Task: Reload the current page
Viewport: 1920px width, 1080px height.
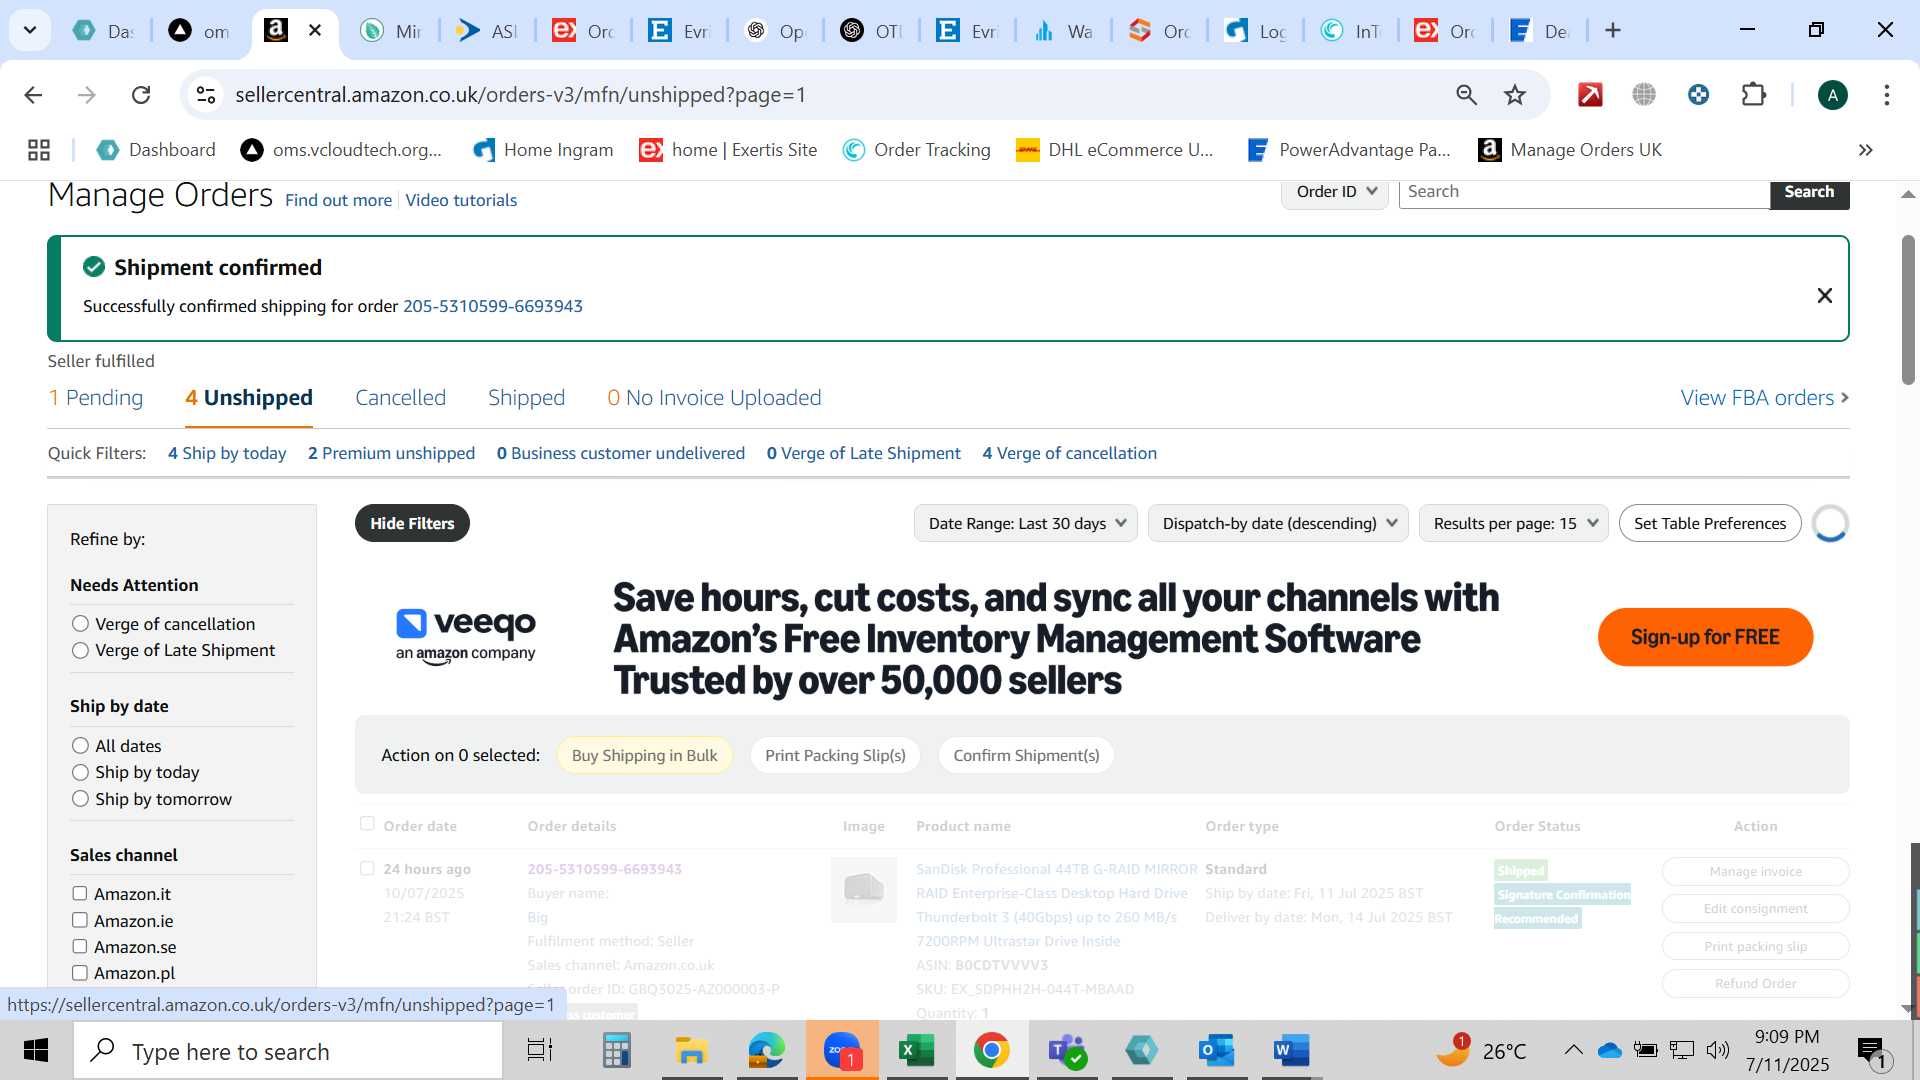Action: pos(141,95)
